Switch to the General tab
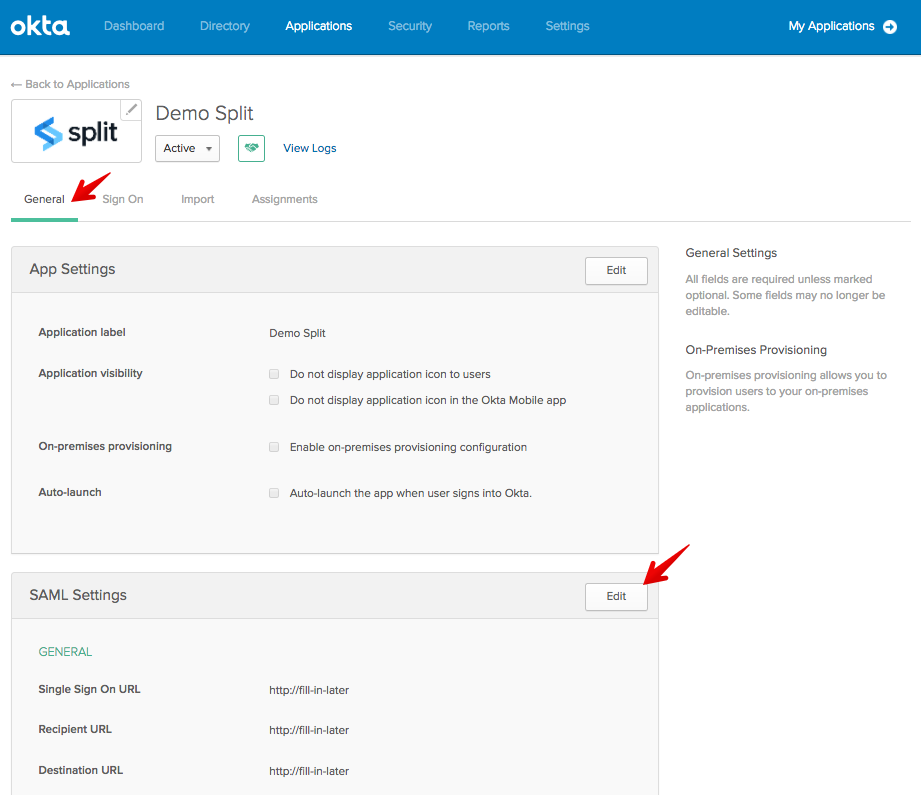The height and width of the screenshot is (795, 921). [44, 199]
